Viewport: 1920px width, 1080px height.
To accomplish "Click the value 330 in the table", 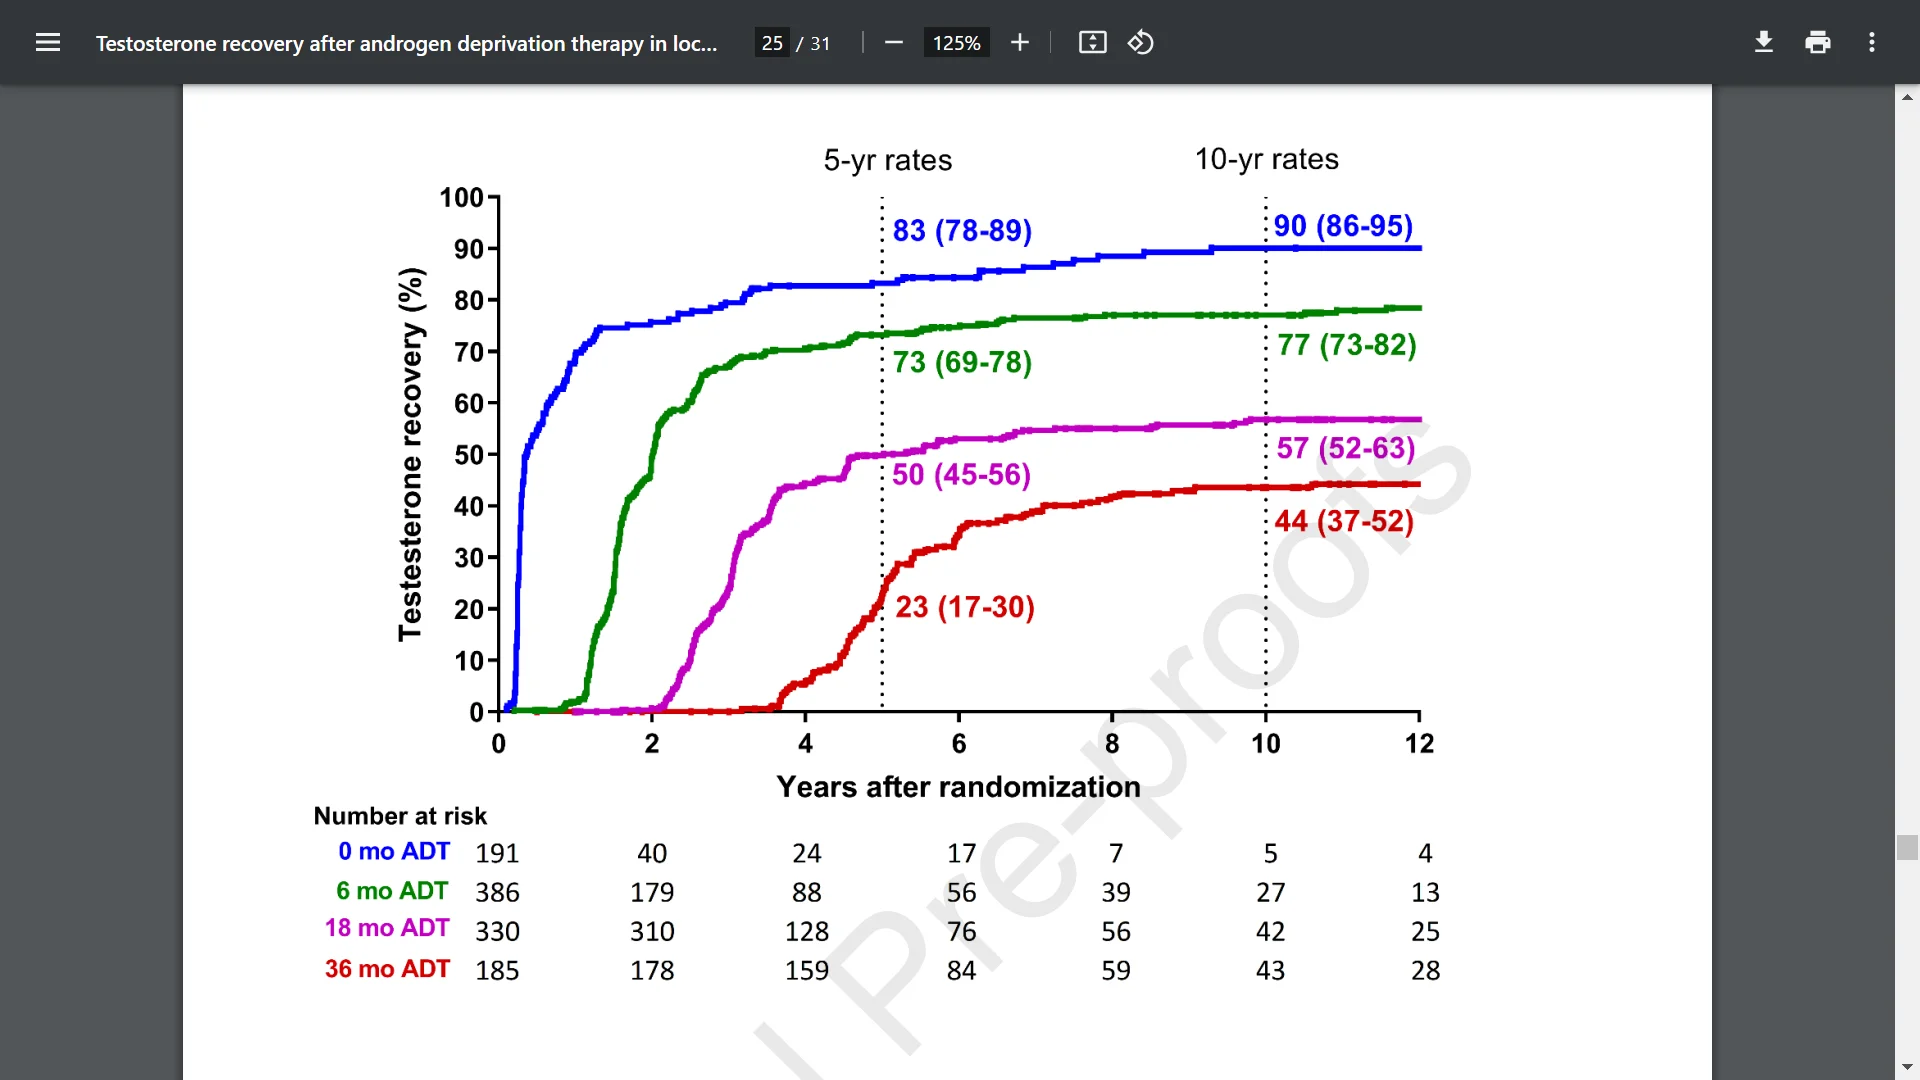I will coord(497,932).
